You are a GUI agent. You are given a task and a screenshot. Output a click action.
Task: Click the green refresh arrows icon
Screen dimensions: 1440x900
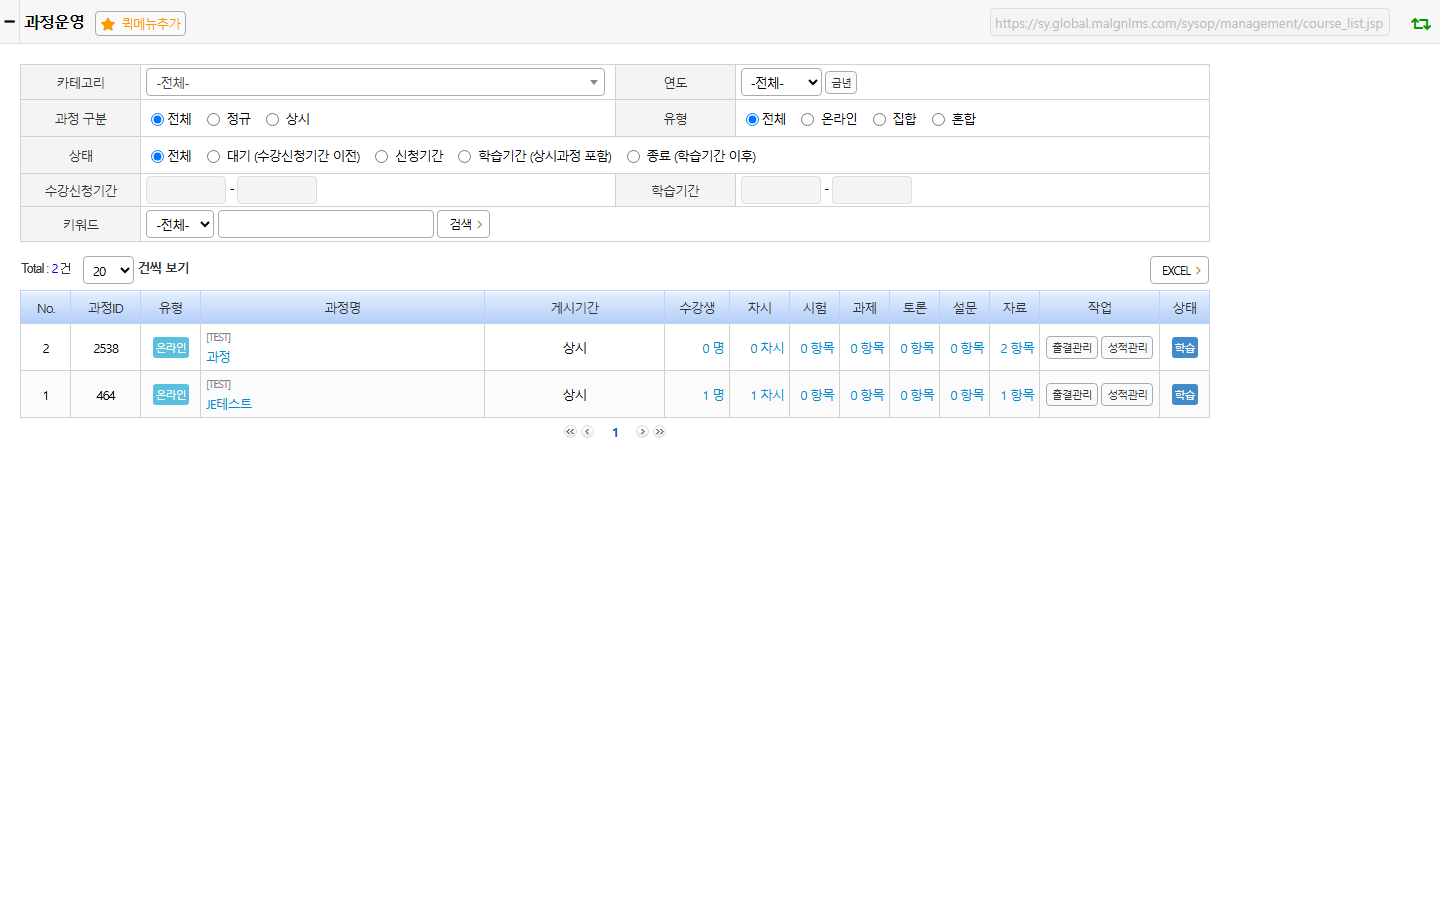pos(1420,23)
